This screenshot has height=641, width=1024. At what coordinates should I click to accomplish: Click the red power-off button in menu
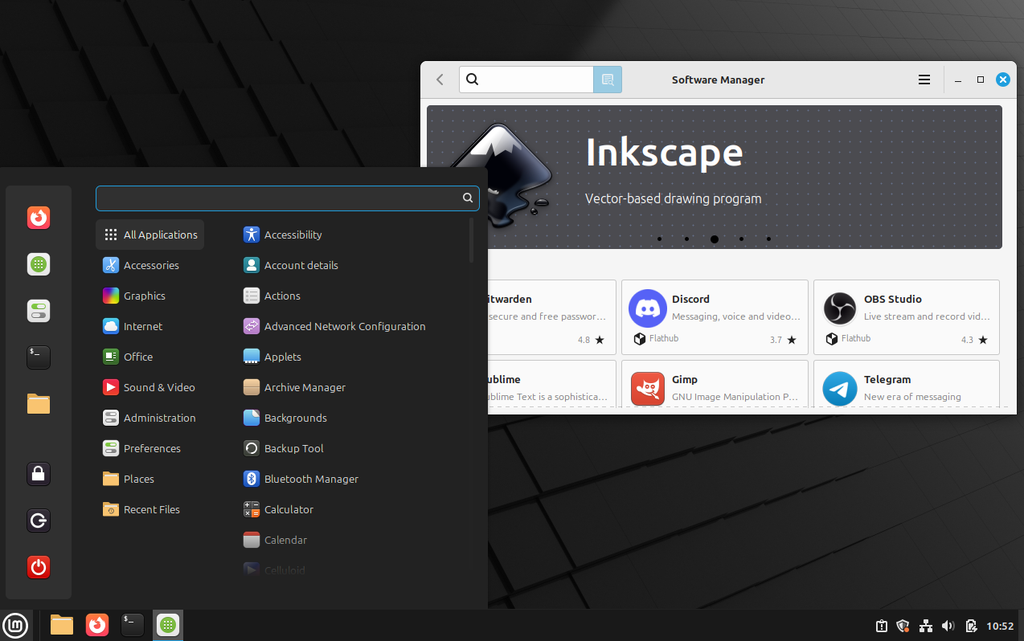pos(39,567)
